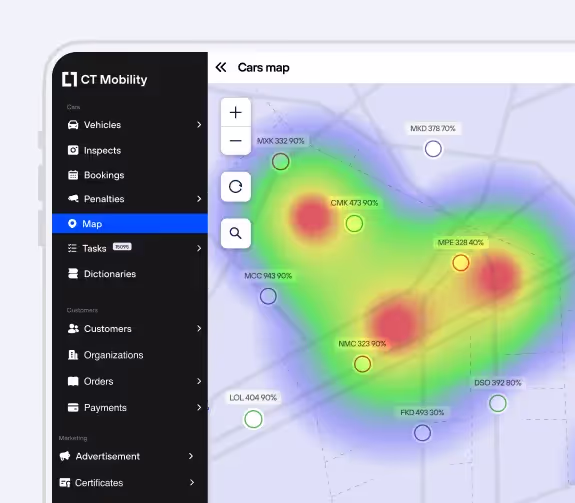
Task: Click the 'MKD 378 70%' label
Action: [433, 128]
